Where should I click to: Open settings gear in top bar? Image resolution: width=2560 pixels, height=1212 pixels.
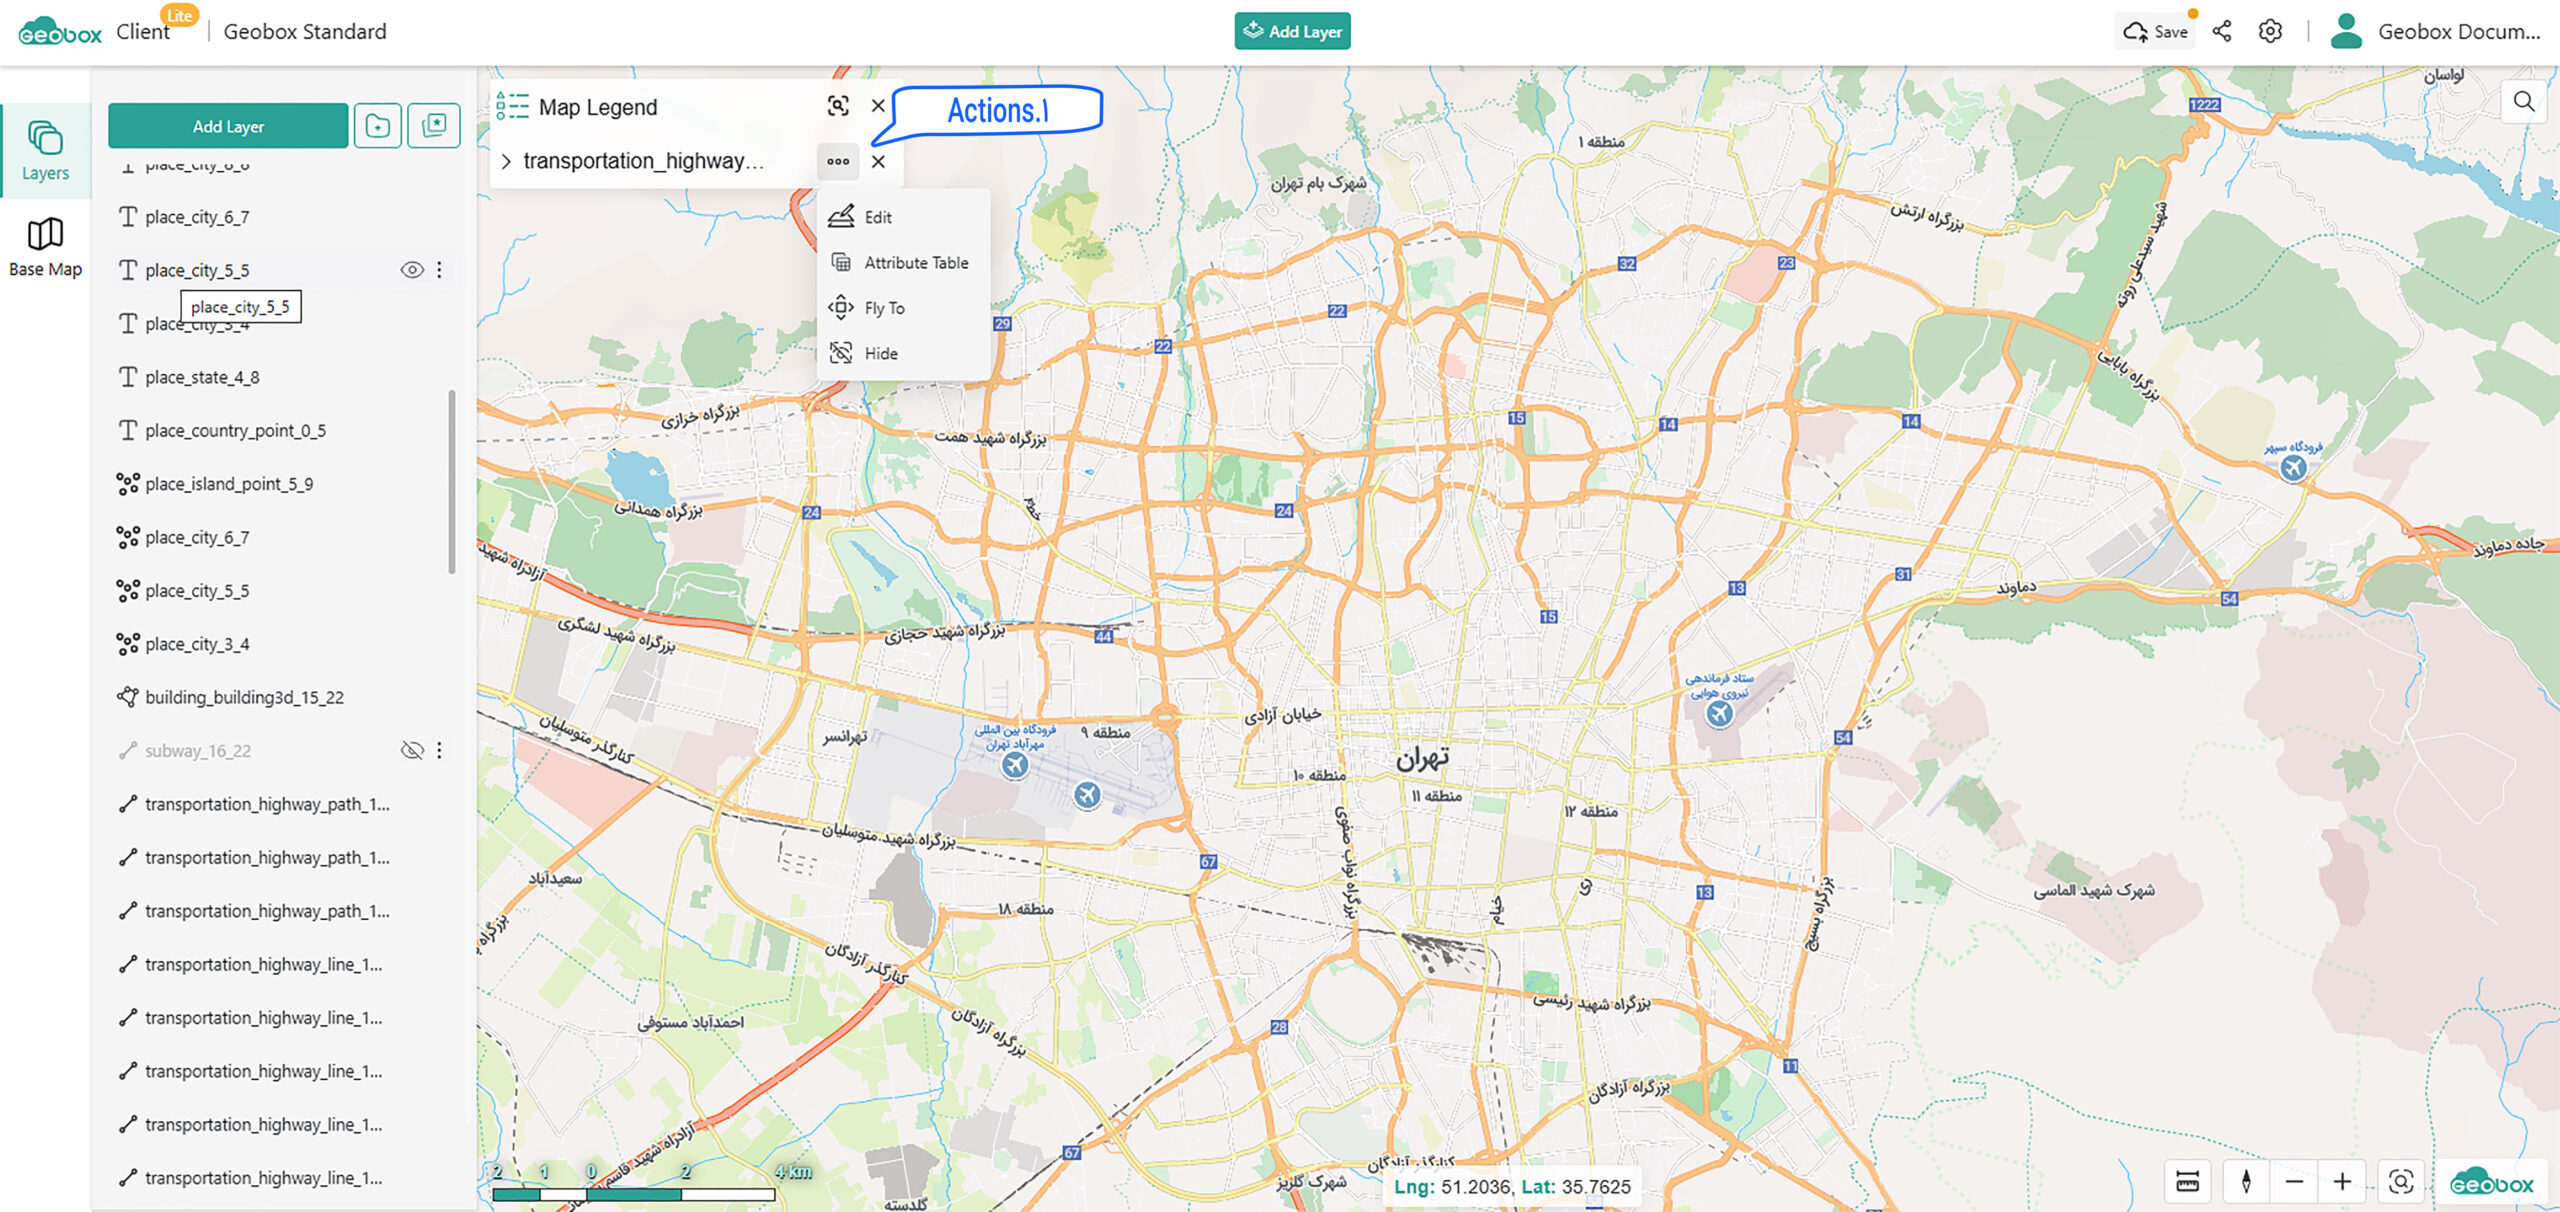(x=2270, y=31)
